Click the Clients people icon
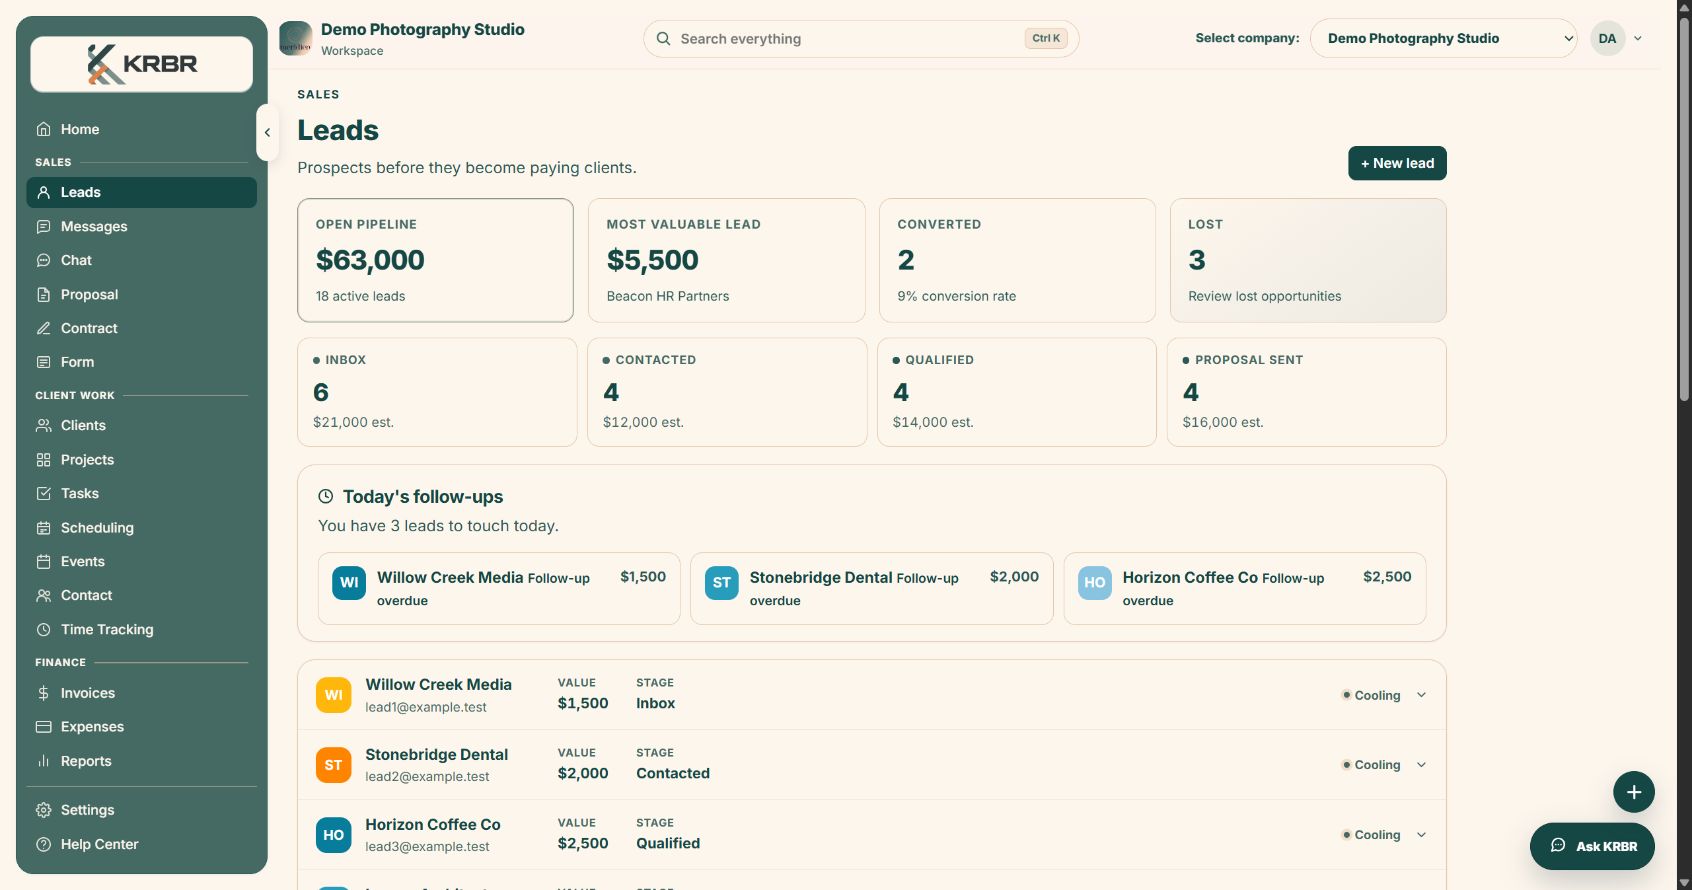 tap(43, 425)
